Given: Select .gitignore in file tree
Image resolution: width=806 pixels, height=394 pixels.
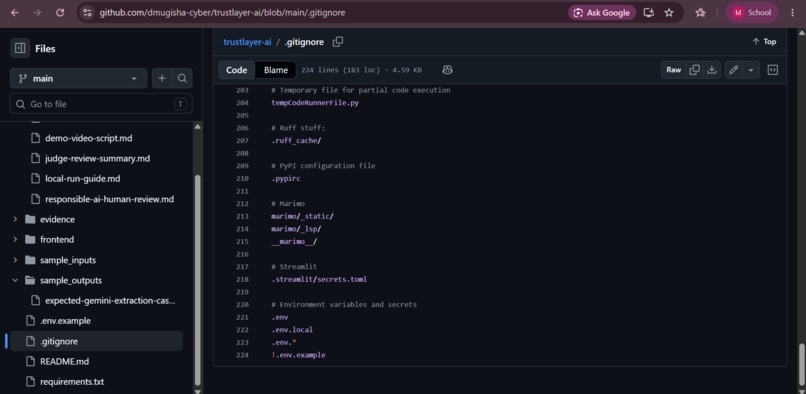Looking at the screenshot, I should pos(96,341).
